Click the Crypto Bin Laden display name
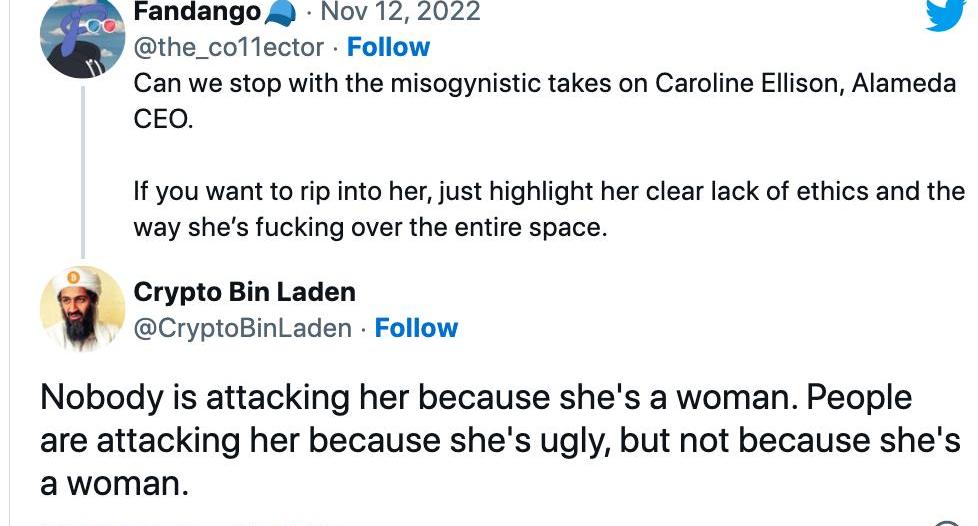Image resolution: width=978 pixels, height=526 pixels. tap(244, 292)
